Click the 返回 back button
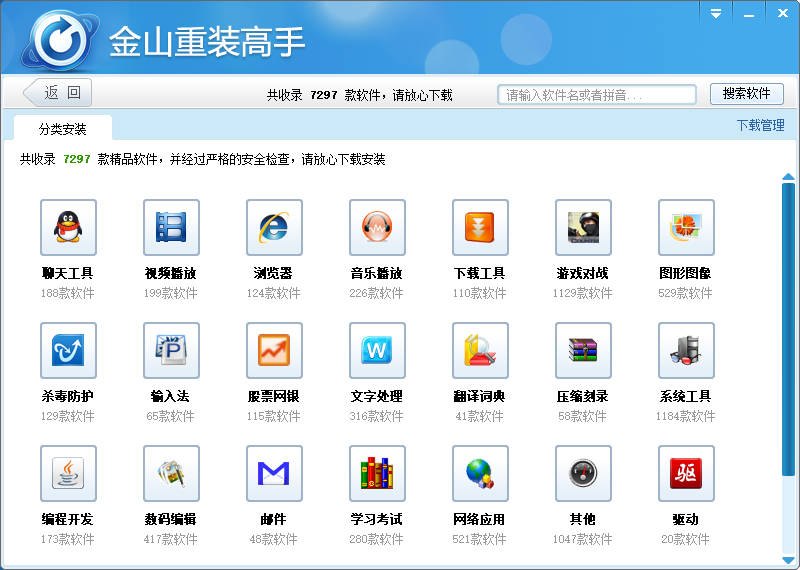The width and height of the screenshot is (800, 570). pyautogui.click(x=58, y=92)
